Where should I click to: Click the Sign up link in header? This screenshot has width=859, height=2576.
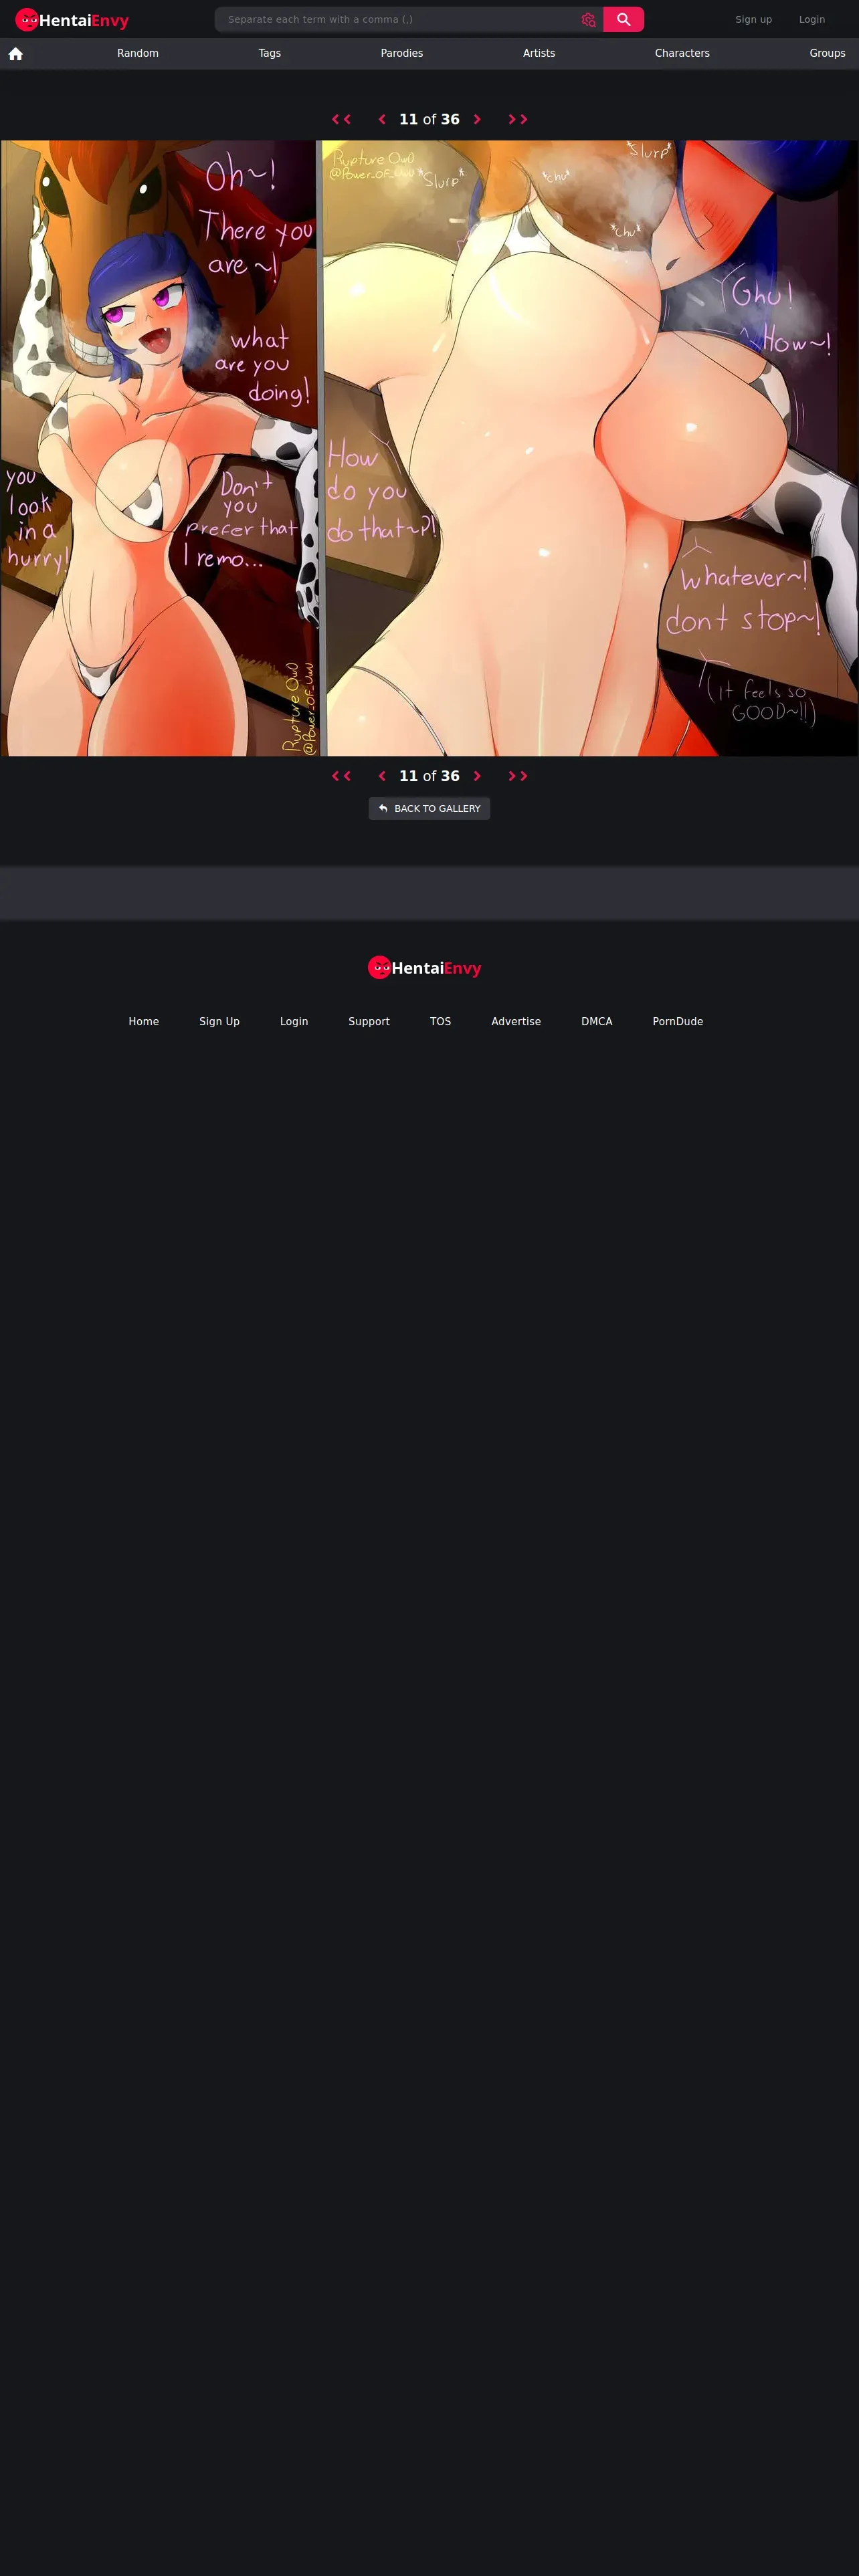(x=754, y=19)
